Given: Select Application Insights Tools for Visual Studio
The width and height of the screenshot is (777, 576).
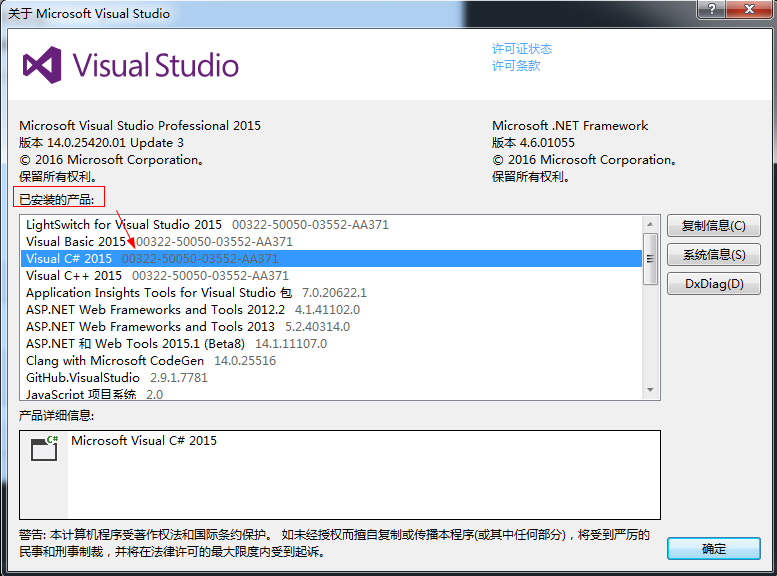Looking at the screenshot, I should [332, 292].
